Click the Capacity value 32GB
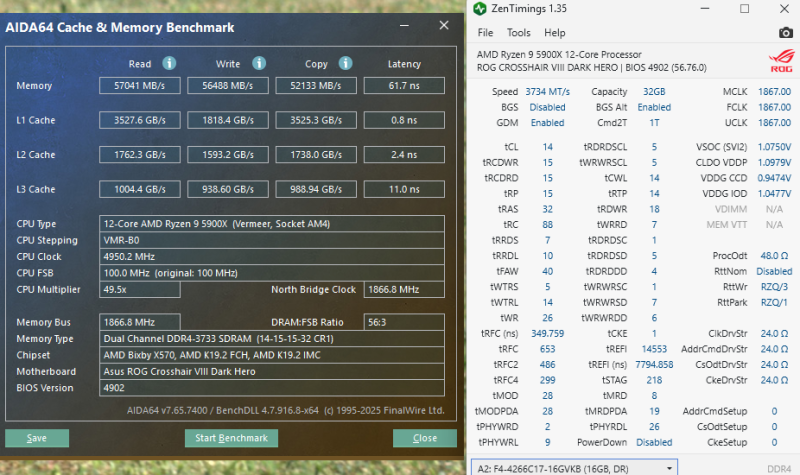Image resolution: width=800 pixels, height=475 pixels. [x=654, y=91]
